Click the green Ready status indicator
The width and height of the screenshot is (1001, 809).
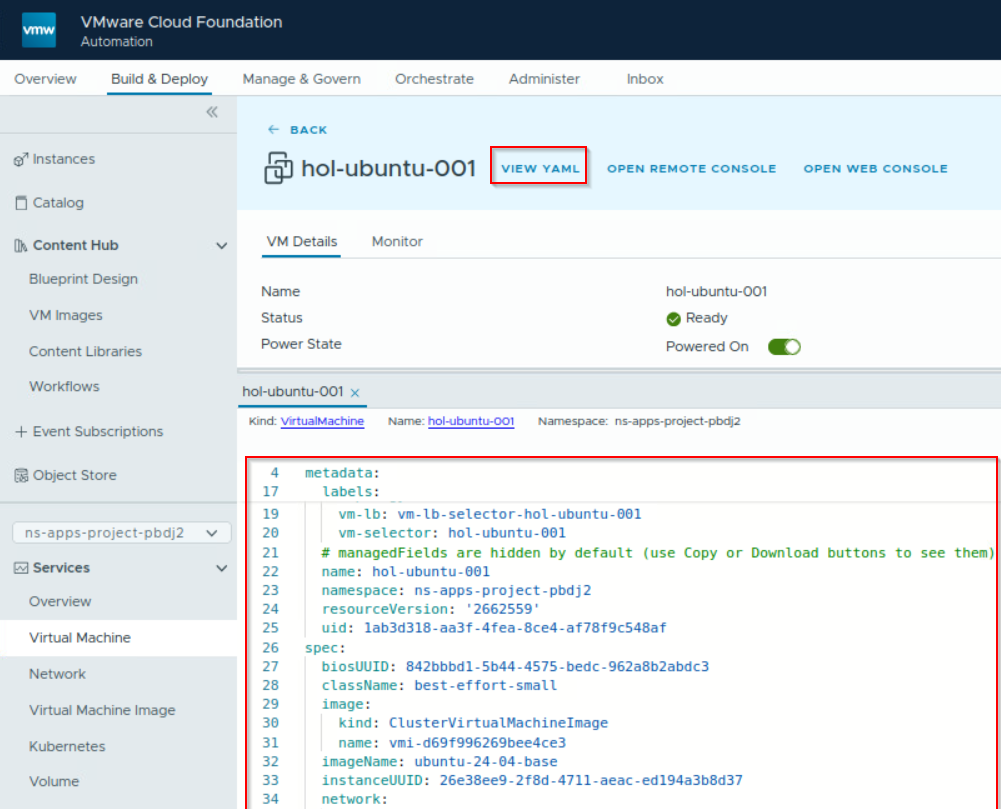[674, 318]
